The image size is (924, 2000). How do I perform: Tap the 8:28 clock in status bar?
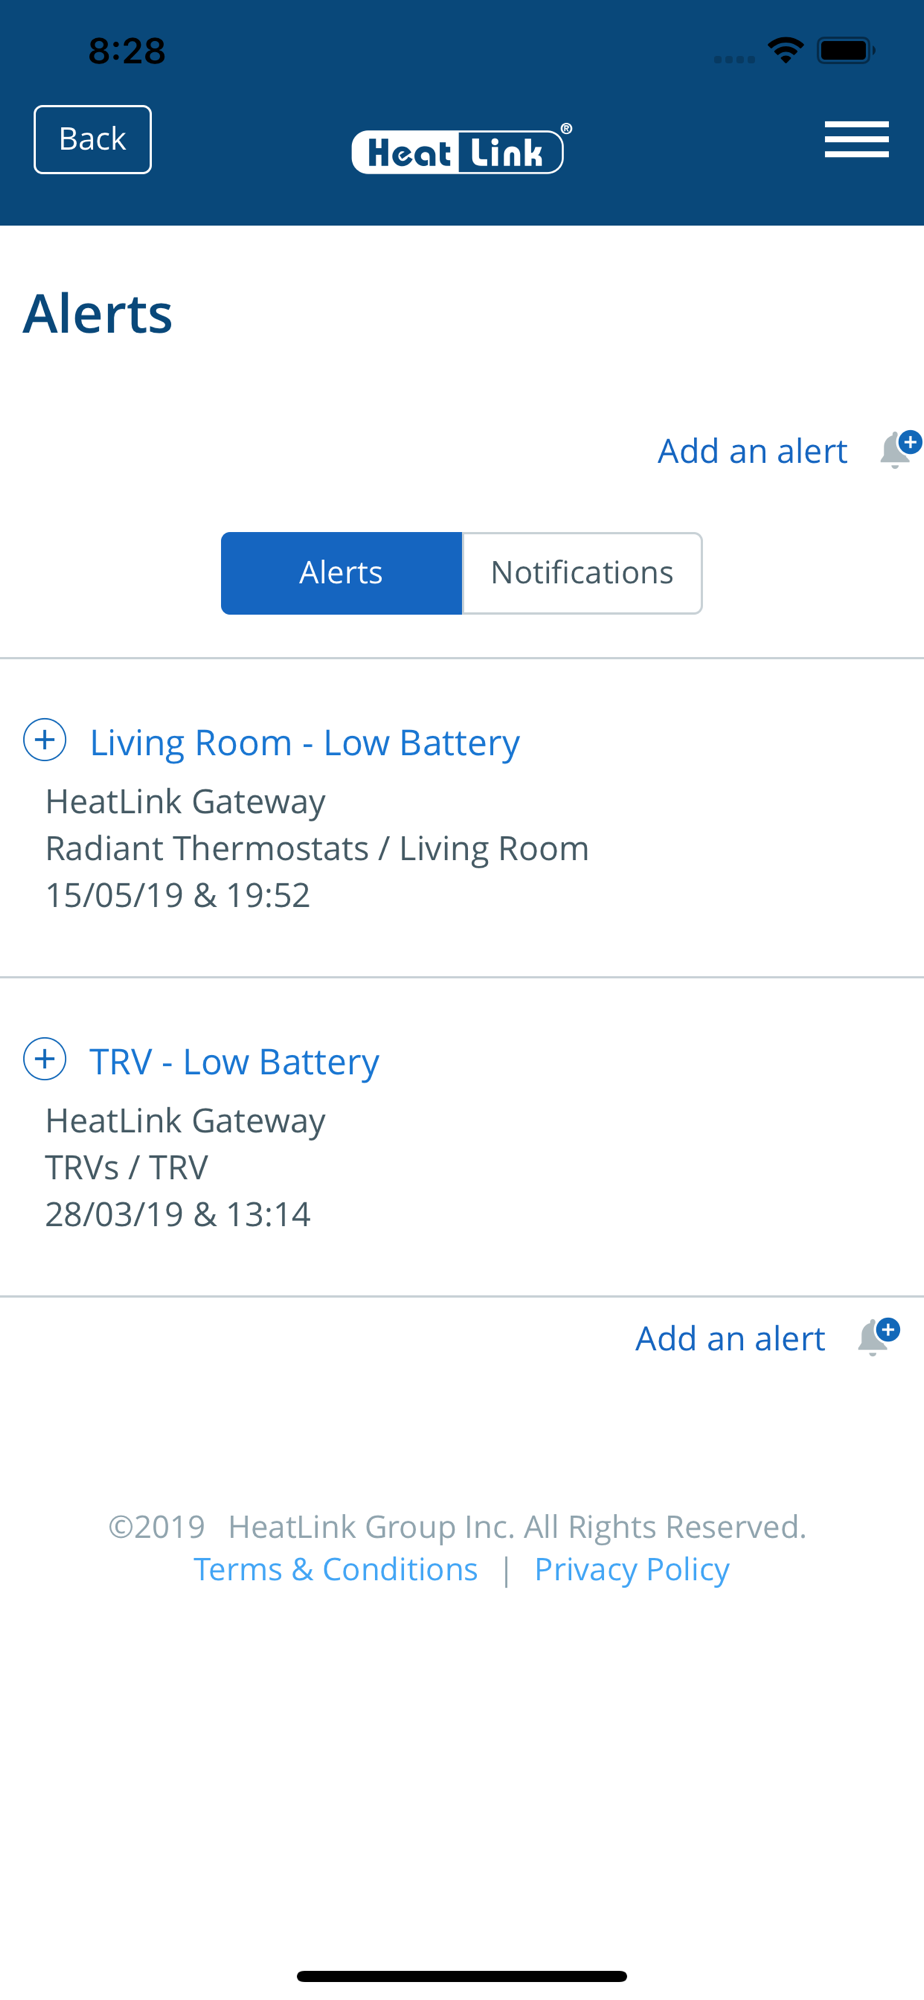(127, 50)
